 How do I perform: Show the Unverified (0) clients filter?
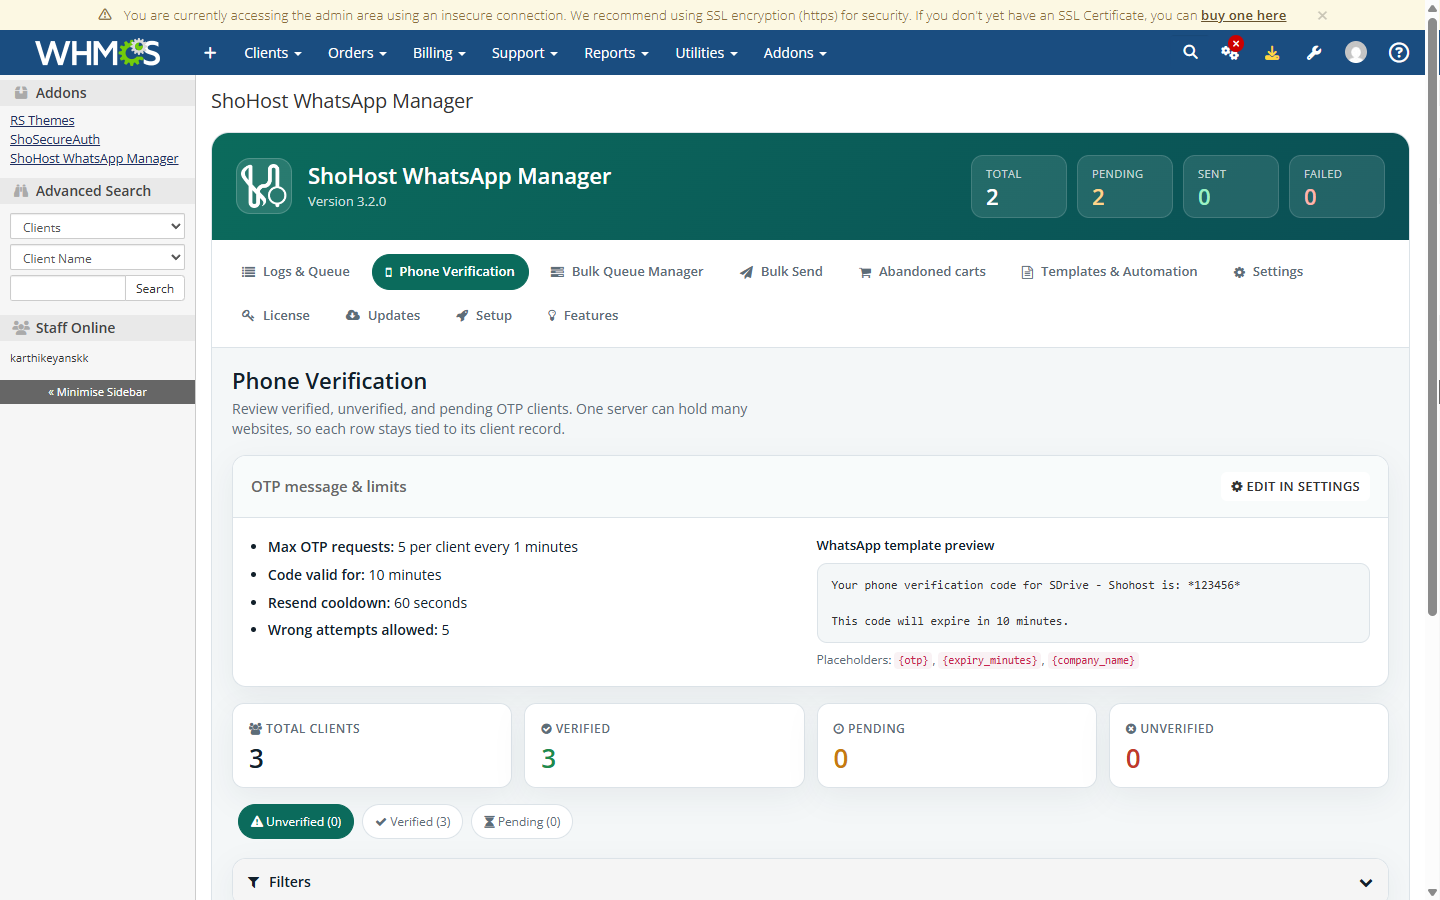point(296,822)
